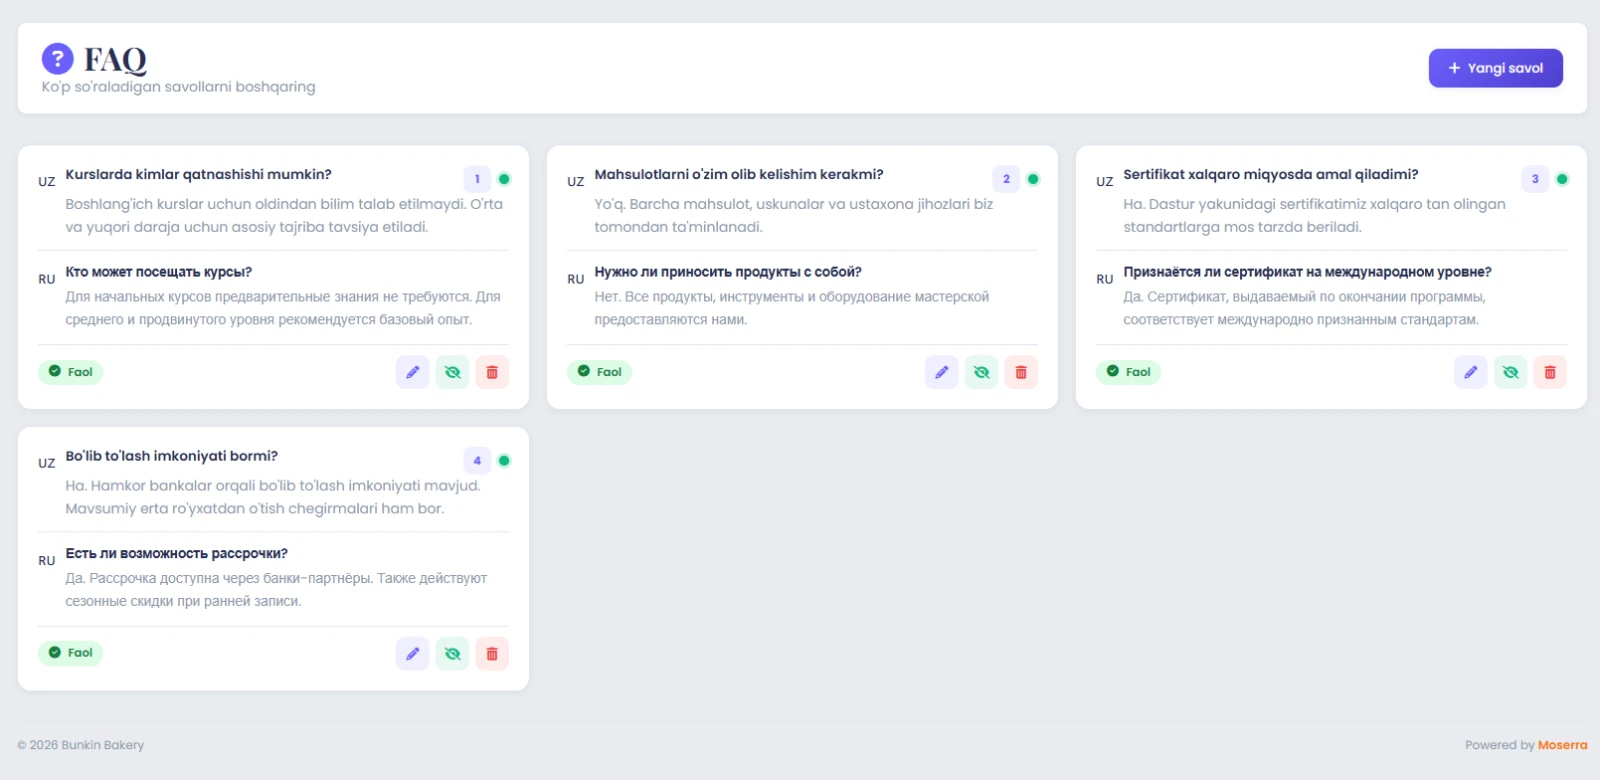The image size is (1600, 780).
Task: Select the 'Кто может посещать курсы?' heading
Action: (158, 272)
